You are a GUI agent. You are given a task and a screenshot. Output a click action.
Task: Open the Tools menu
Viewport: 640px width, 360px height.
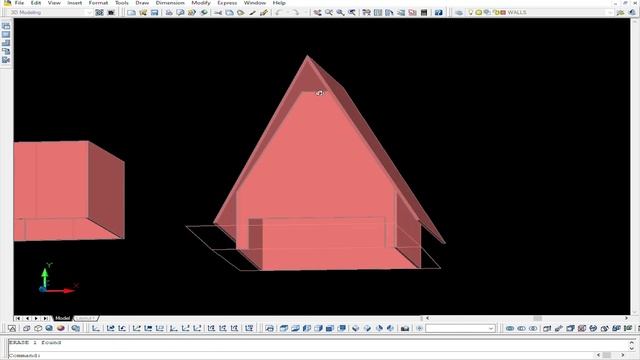[x=122, y=3]
